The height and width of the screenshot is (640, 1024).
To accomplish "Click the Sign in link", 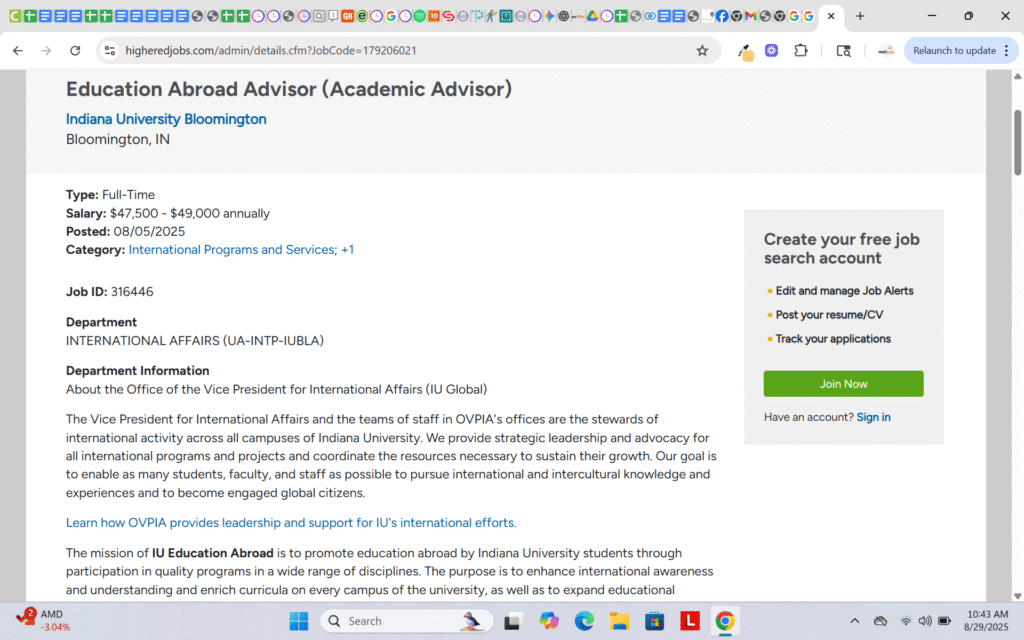I will [x=873, y=417].
